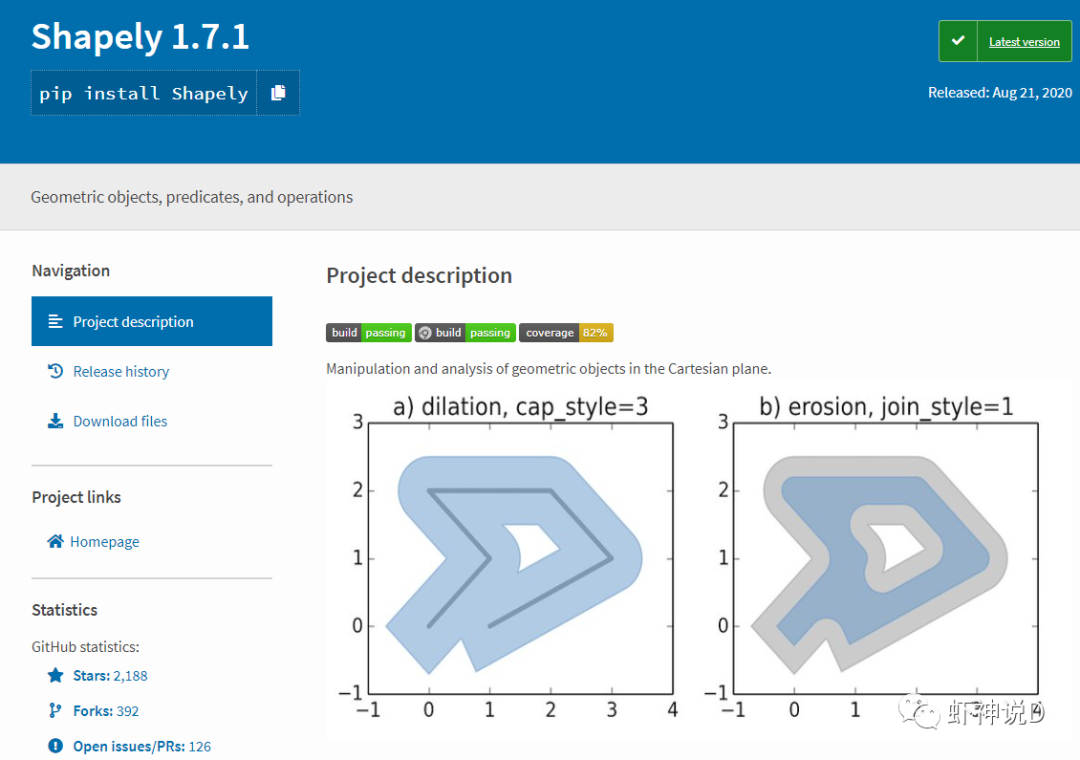Copy the pip install command icon
This screenshot has height=760, width=1080.
click(278, 92)
